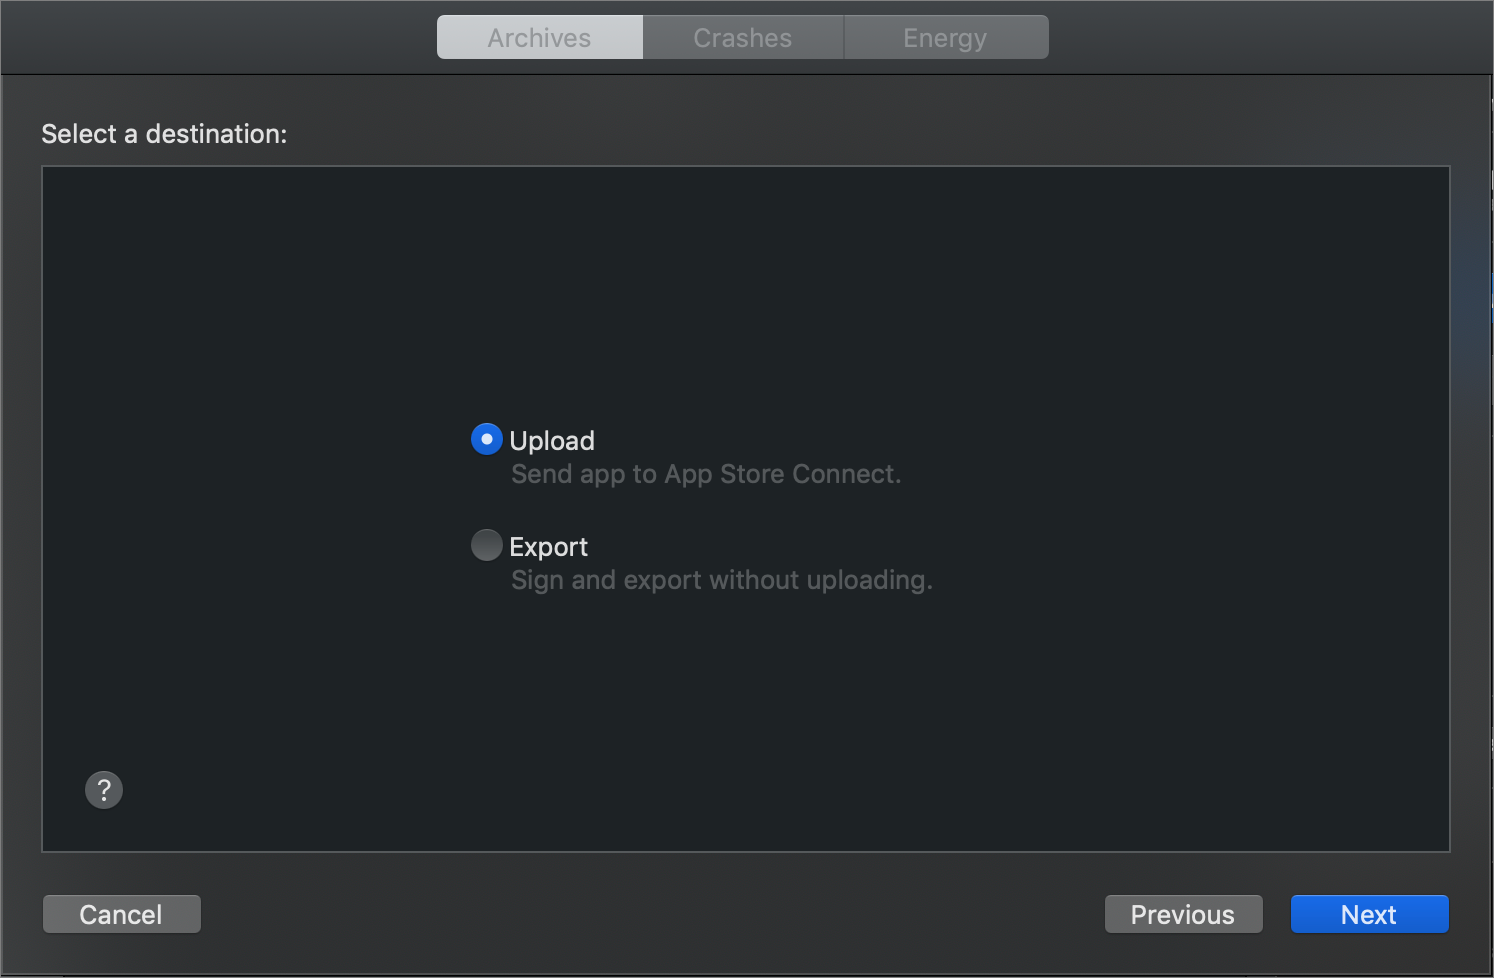This screenshot has height=978, width=1494.
Task: Cancel the distribution dialog
Action: [x=121, y=914]
